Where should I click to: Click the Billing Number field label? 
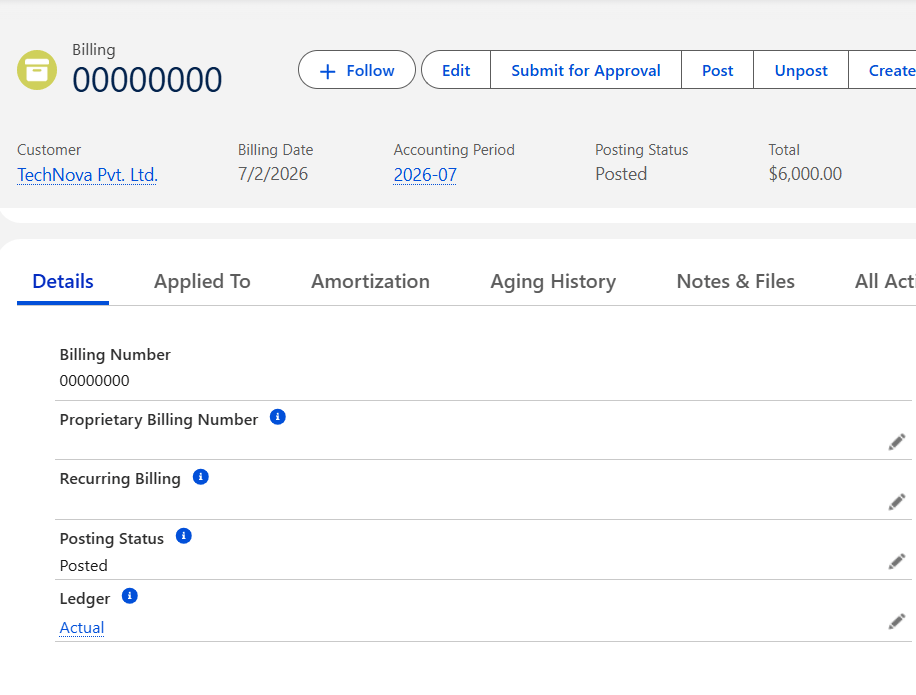pyautogui.click(x=115, y=355)
